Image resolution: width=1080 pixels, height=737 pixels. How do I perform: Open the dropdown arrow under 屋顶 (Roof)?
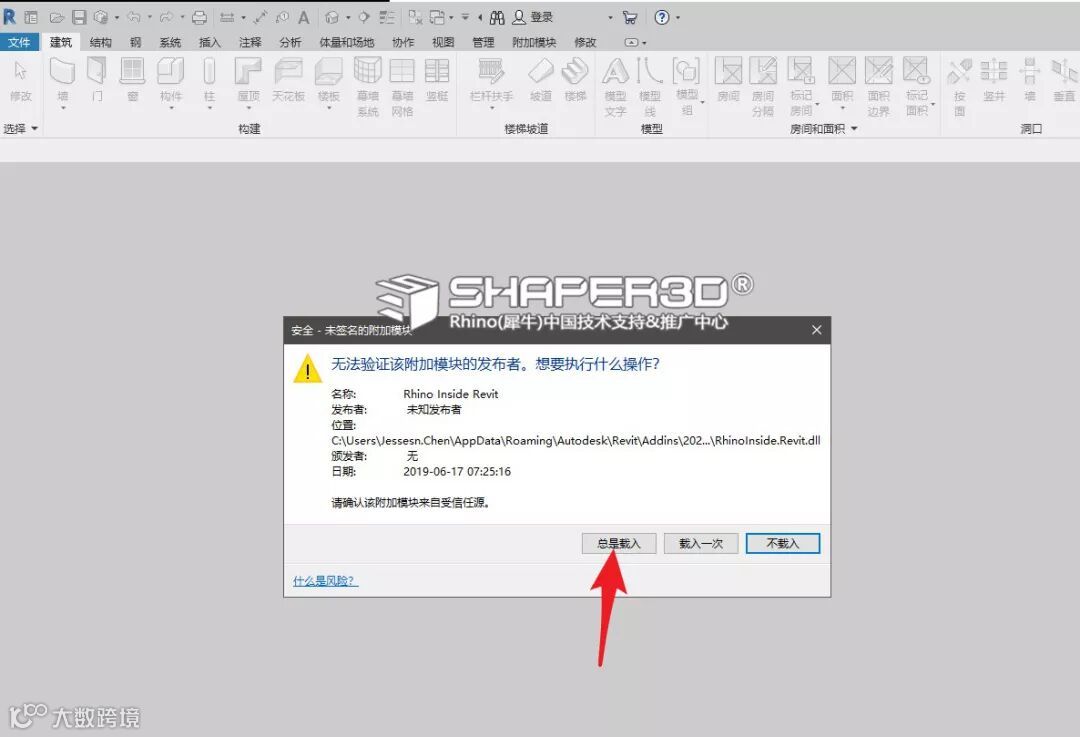[x=249, y=108]
